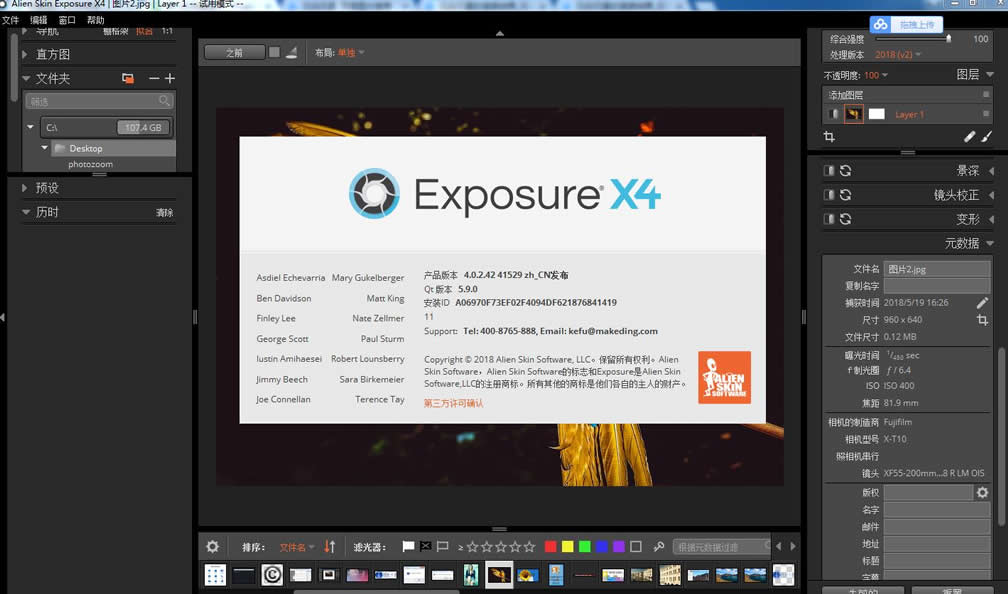Open the 窗口 menu

[x=67, y=20]
